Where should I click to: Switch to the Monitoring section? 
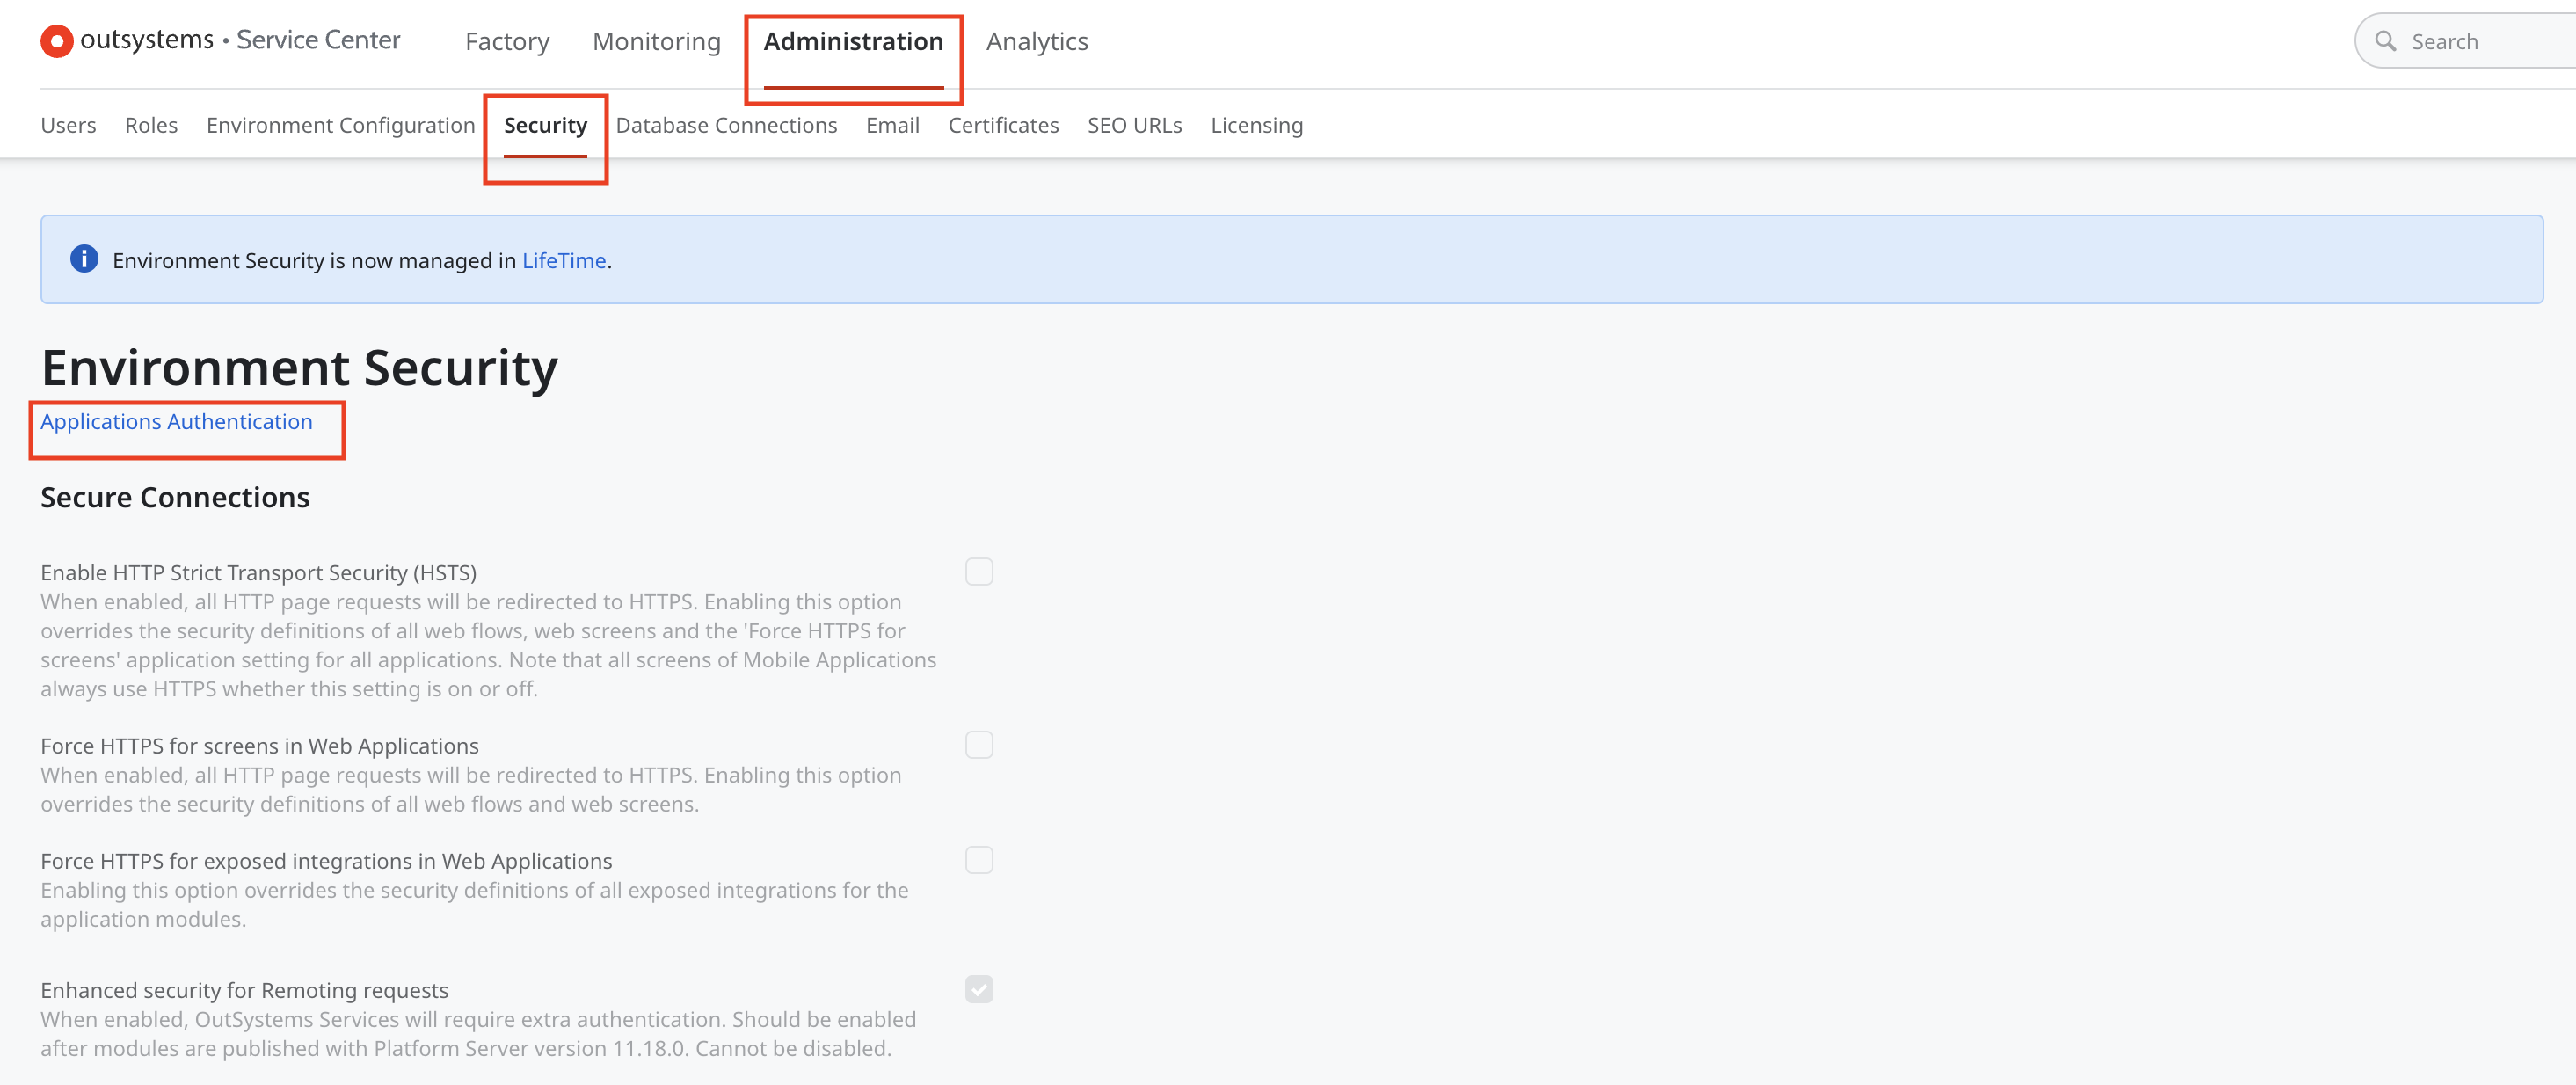click(656, 41)
